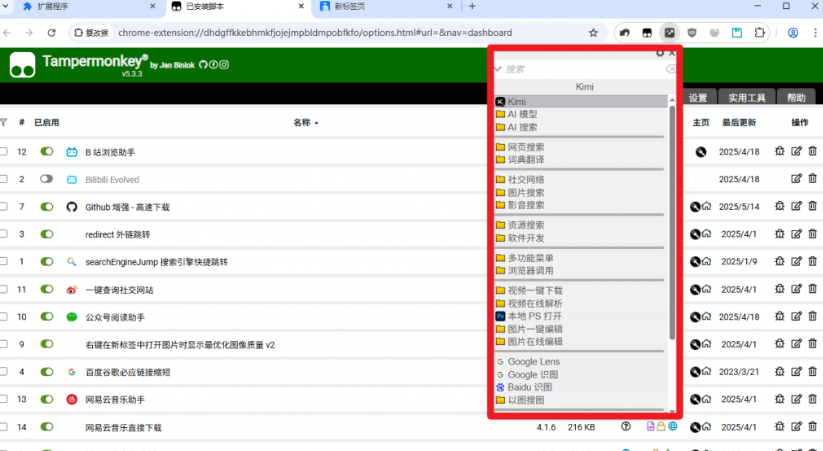The height and width of the screenshot is (451, 823).
Task: Bookmark this page with the star icon
Action: (x=593, y=32)
